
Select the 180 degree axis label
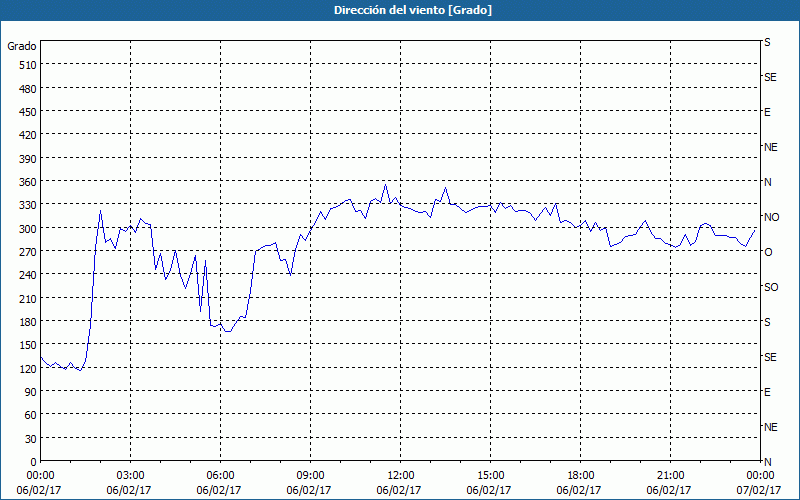28,322
